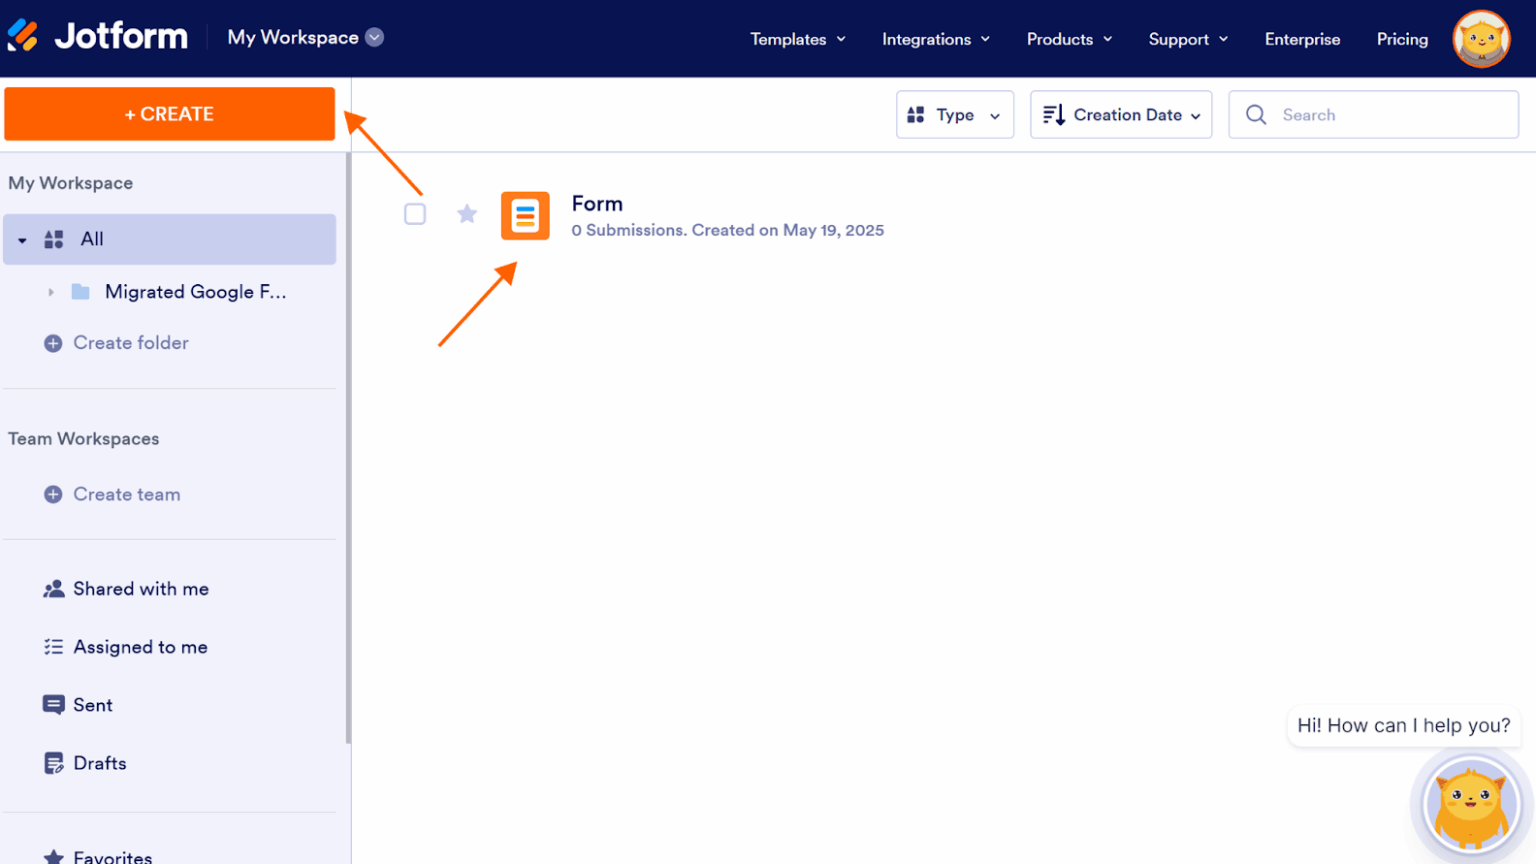
Task: Open the Pricing page link
Action: [1402, 39]
